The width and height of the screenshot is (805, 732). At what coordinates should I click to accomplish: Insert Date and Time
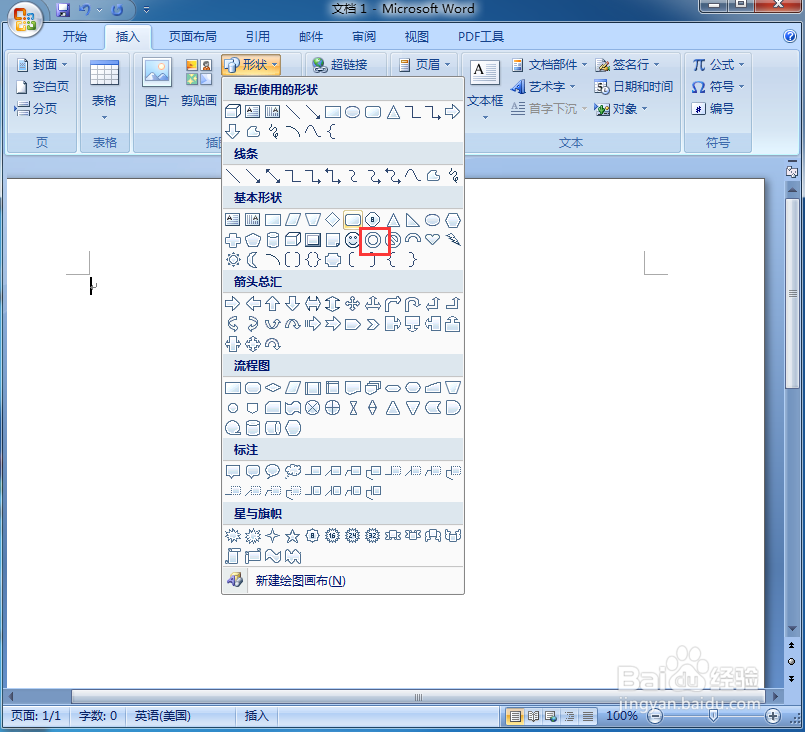click(633, 87)
